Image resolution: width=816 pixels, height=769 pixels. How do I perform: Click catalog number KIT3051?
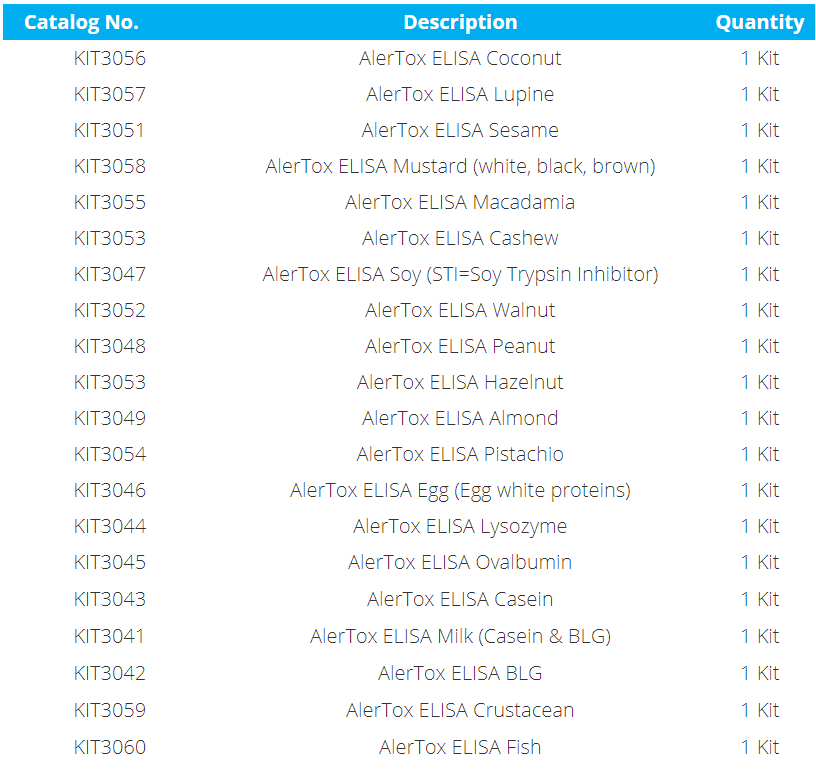point(109,130)
